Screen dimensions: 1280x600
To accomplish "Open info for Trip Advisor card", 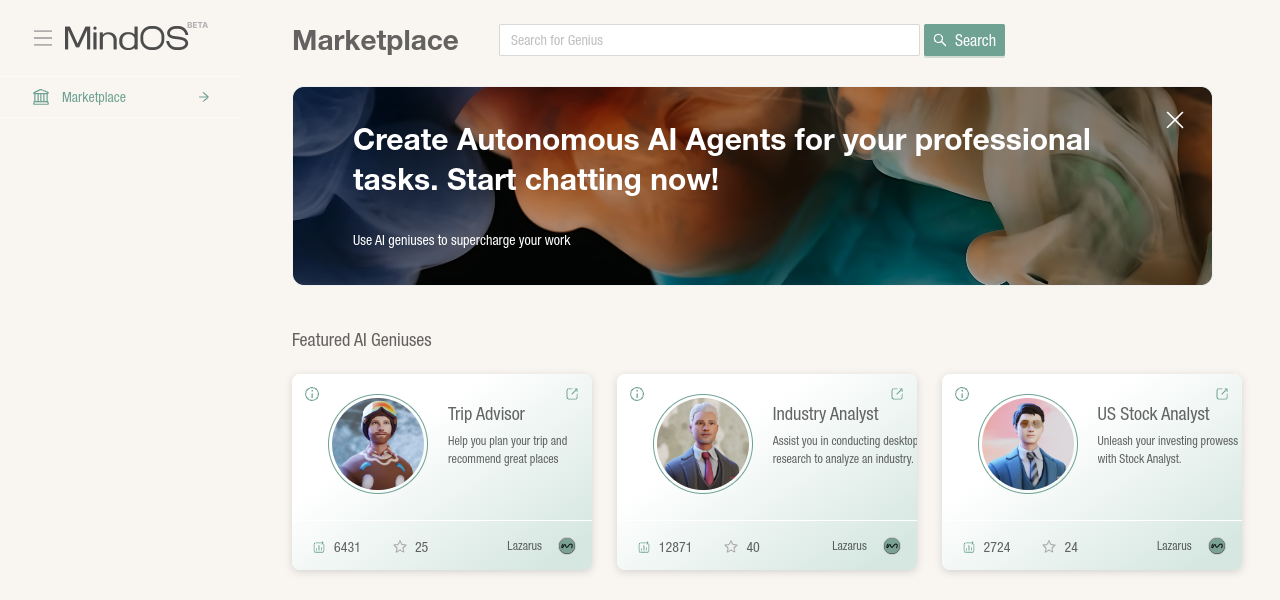I will [312, 394].
